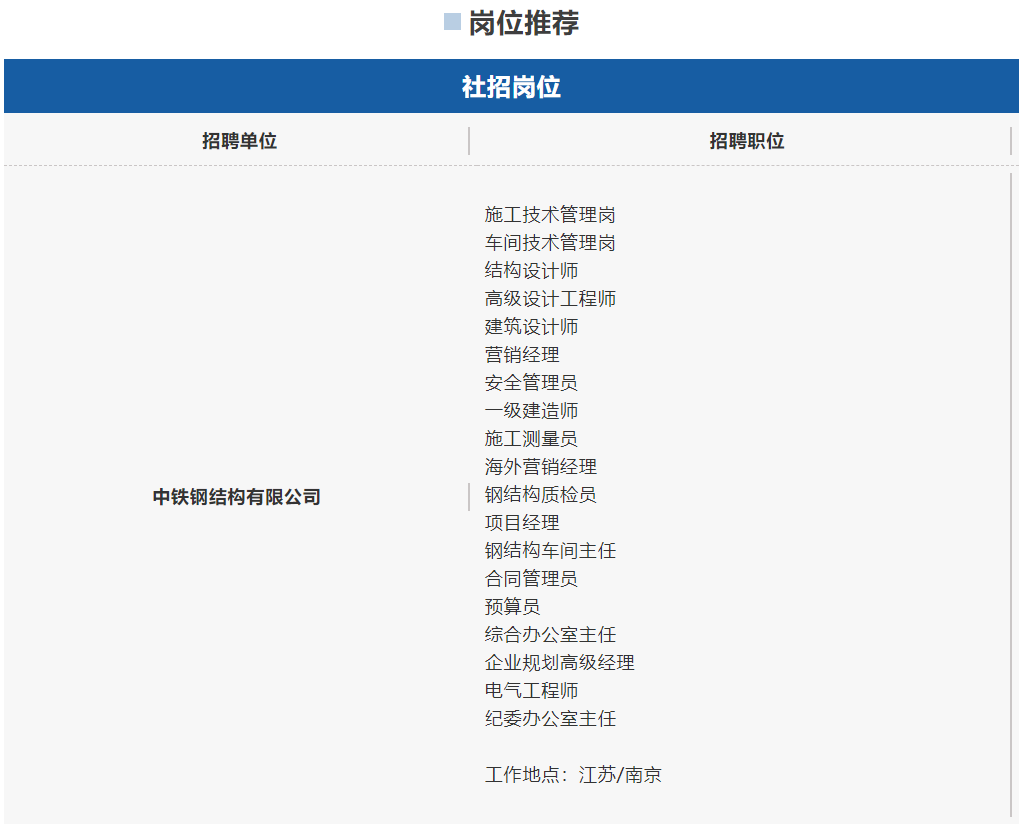The height and width of the screenshot is (824, 1019).
Task: Select the 钢结构质检员 position
Action: pos(541,494)
